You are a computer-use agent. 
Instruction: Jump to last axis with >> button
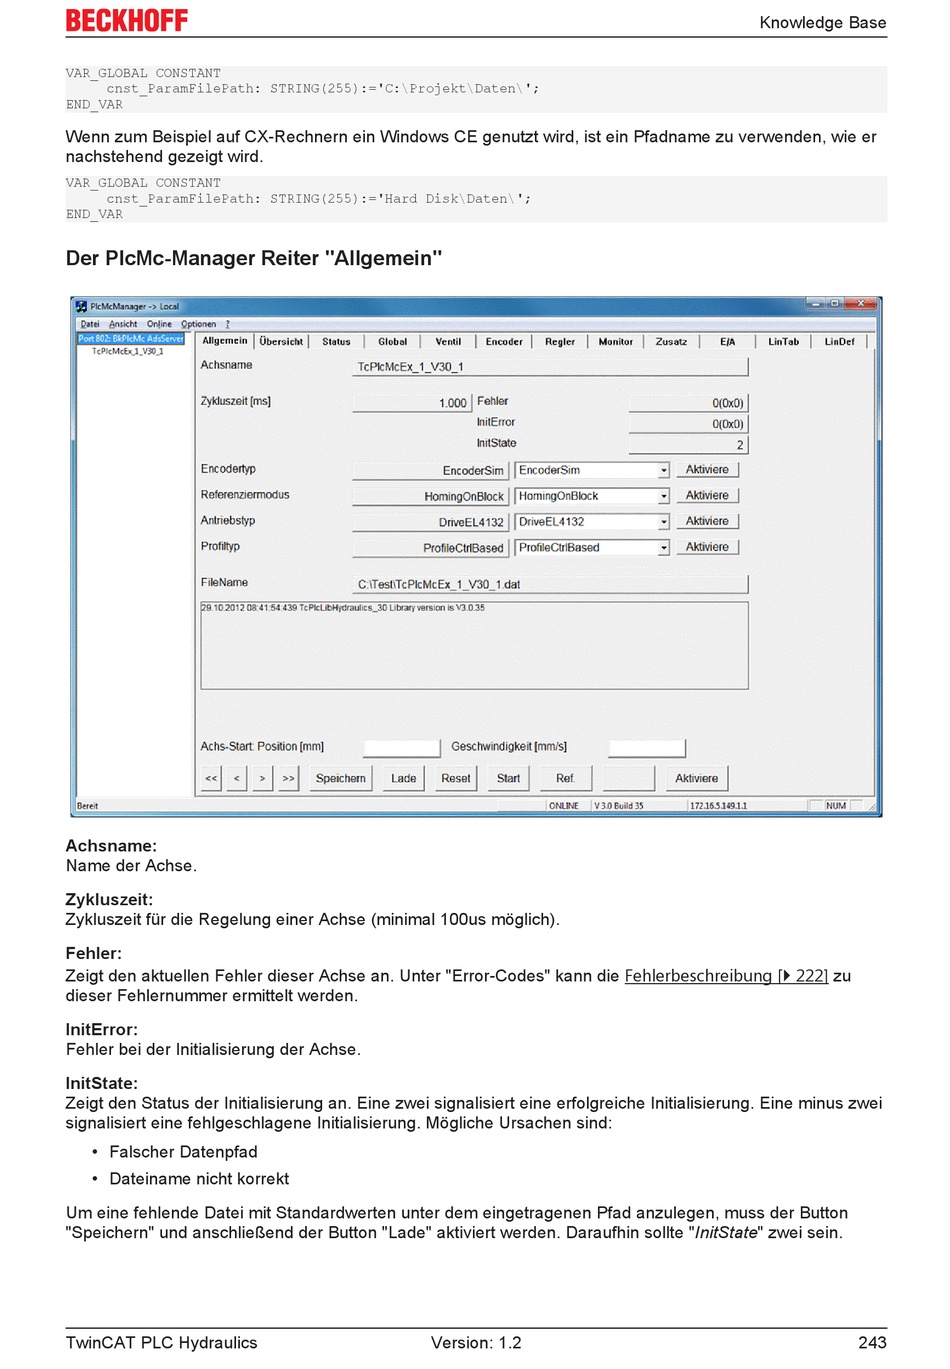[x=289, y=778]
